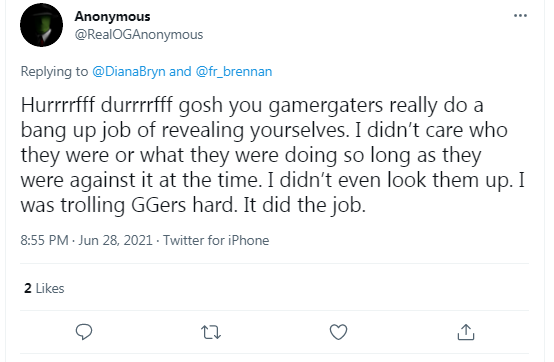
Task: Click the phrase It did the job
Action: click(x=305, y=205)
